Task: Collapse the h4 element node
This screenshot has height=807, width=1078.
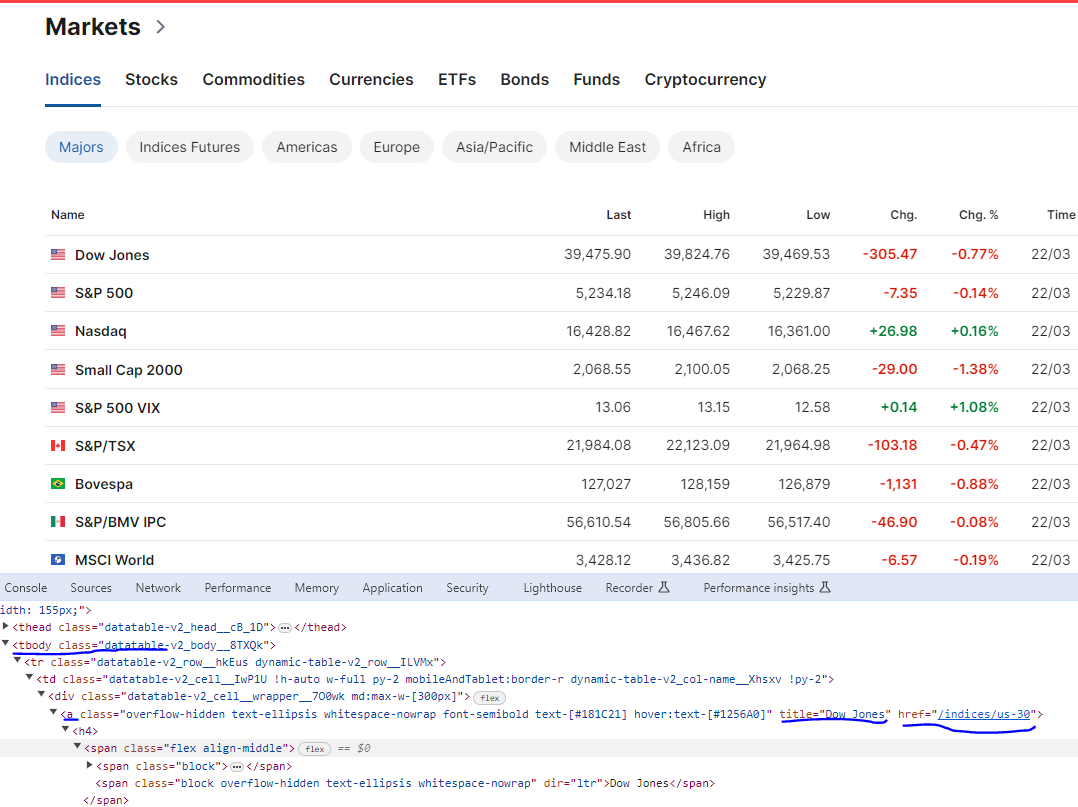Action: [x=66, y=730]
